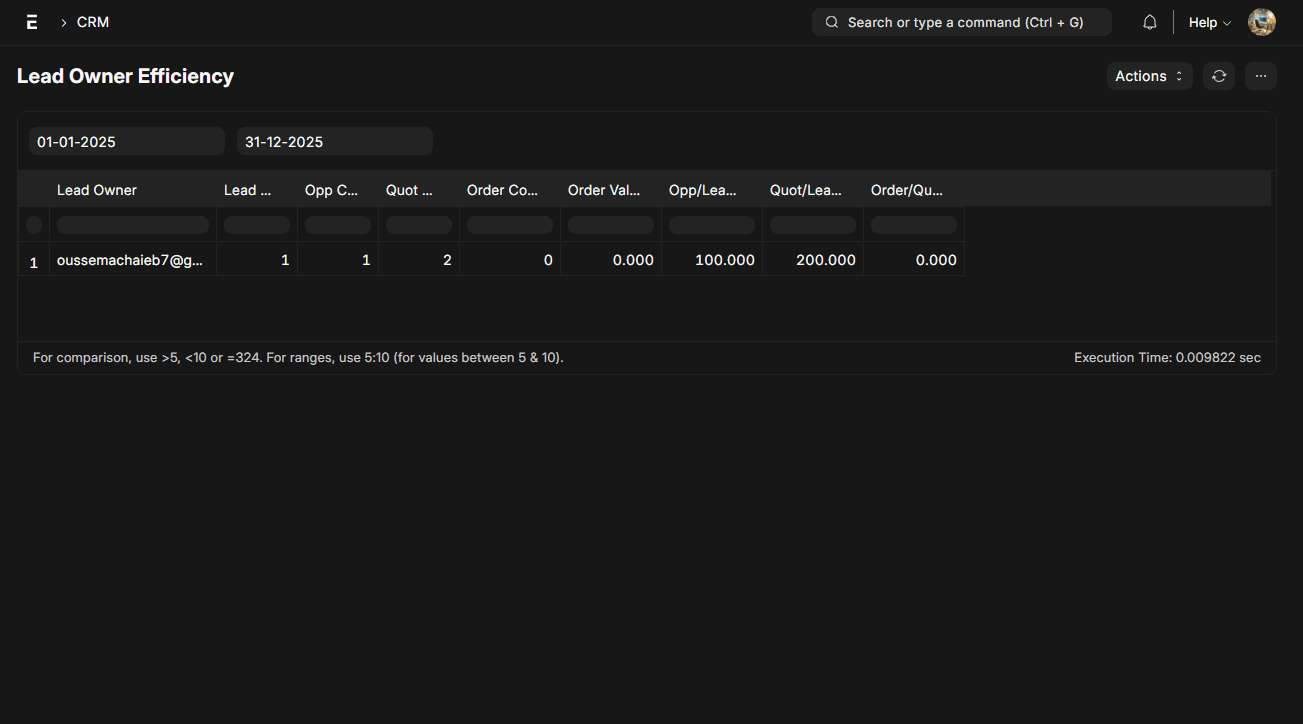Open the Actions dropdown
Image resolution: width=1303 pixels, height=724 pixels.
(1150, 76)
